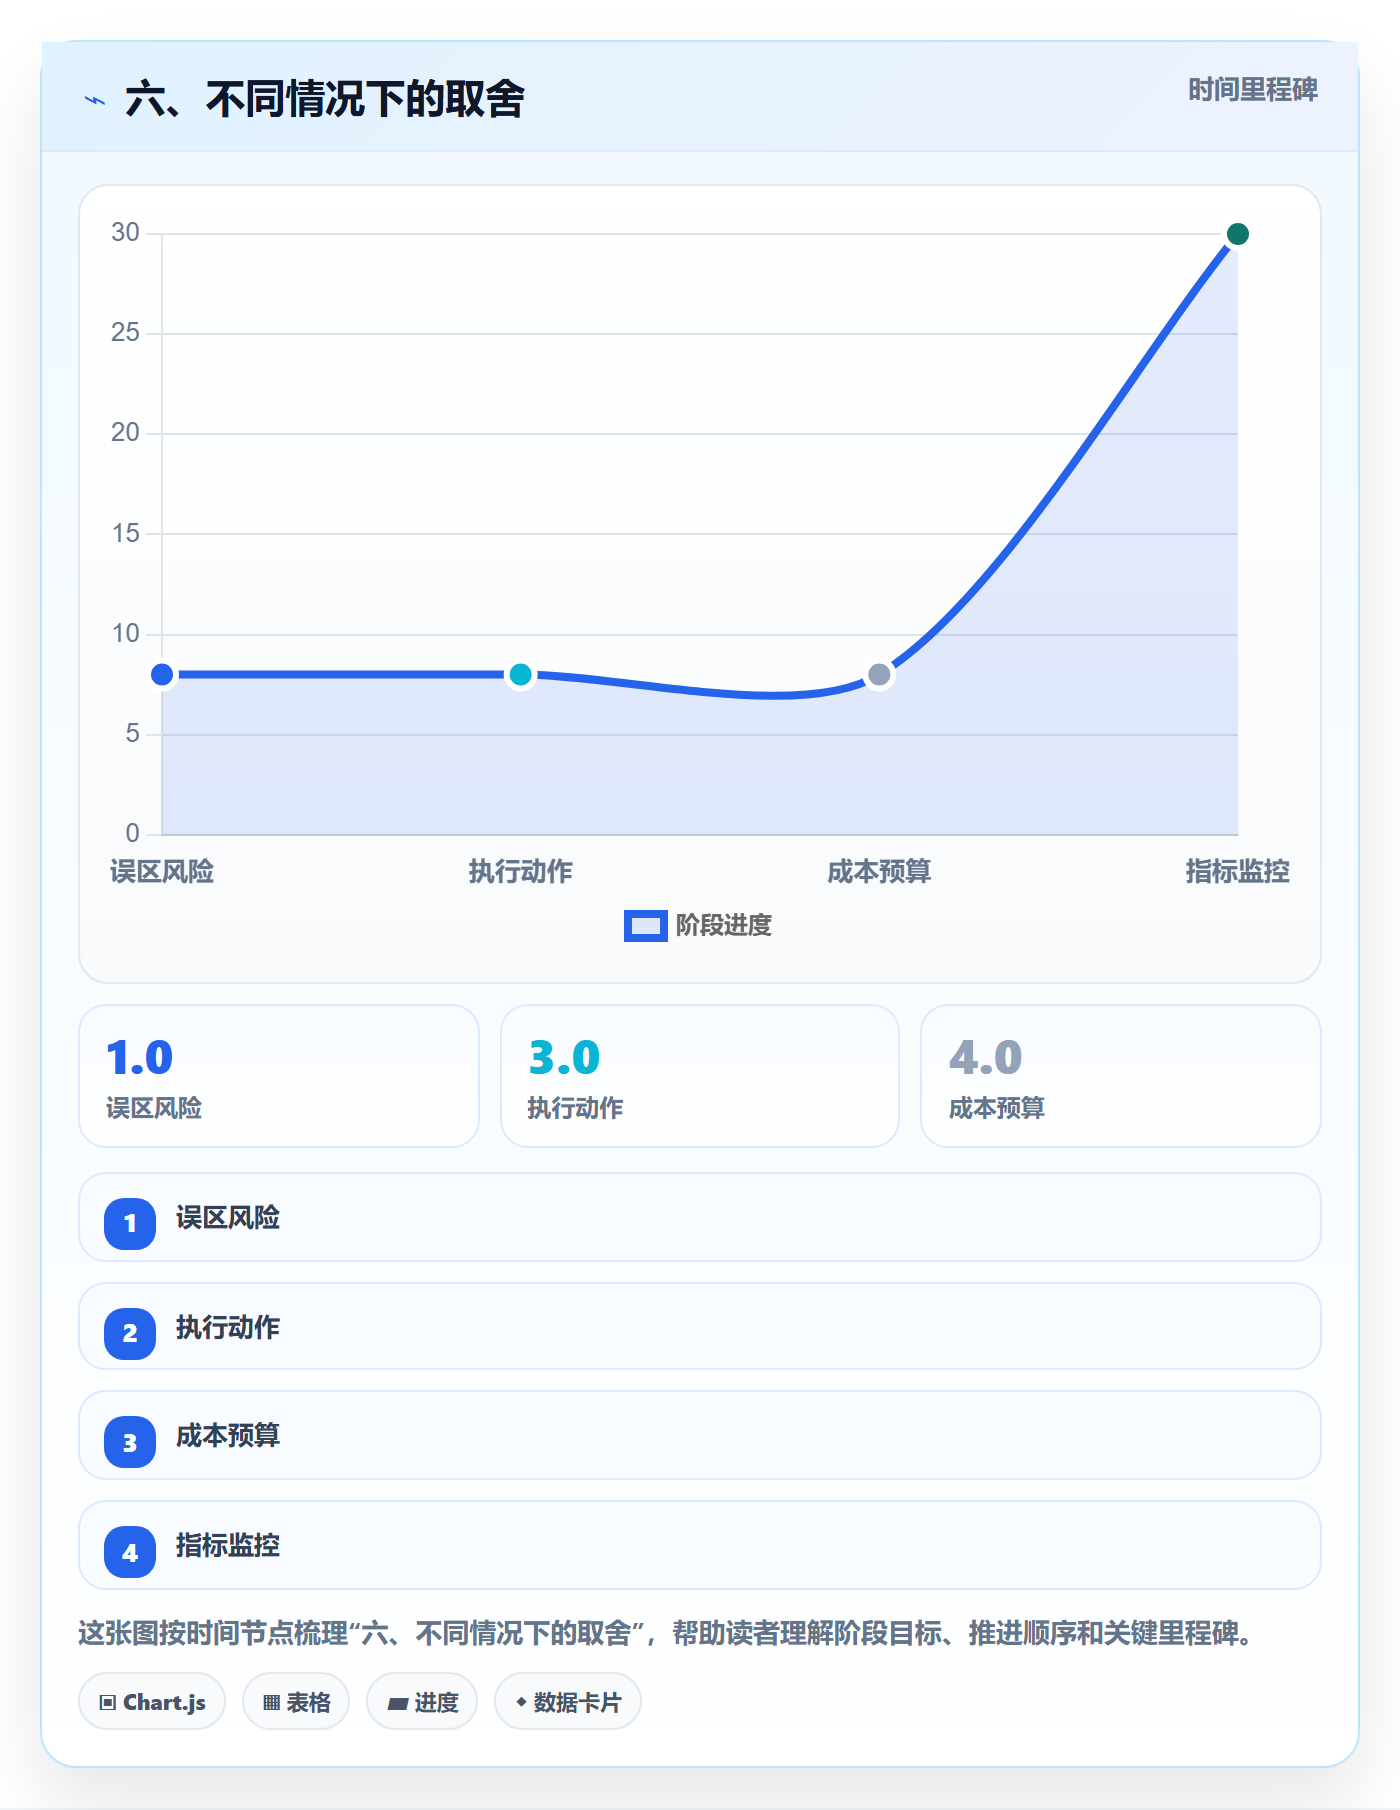This screenshot has width=1400, height=1810.
Task: Click the 30 tick on the y-axis
Action: pos(125,233)
